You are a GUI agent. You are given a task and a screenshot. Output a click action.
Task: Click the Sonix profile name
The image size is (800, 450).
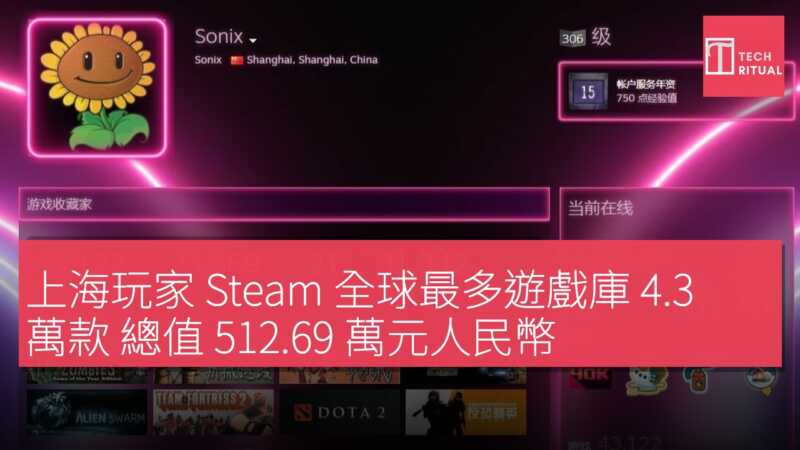pos(219,37)
